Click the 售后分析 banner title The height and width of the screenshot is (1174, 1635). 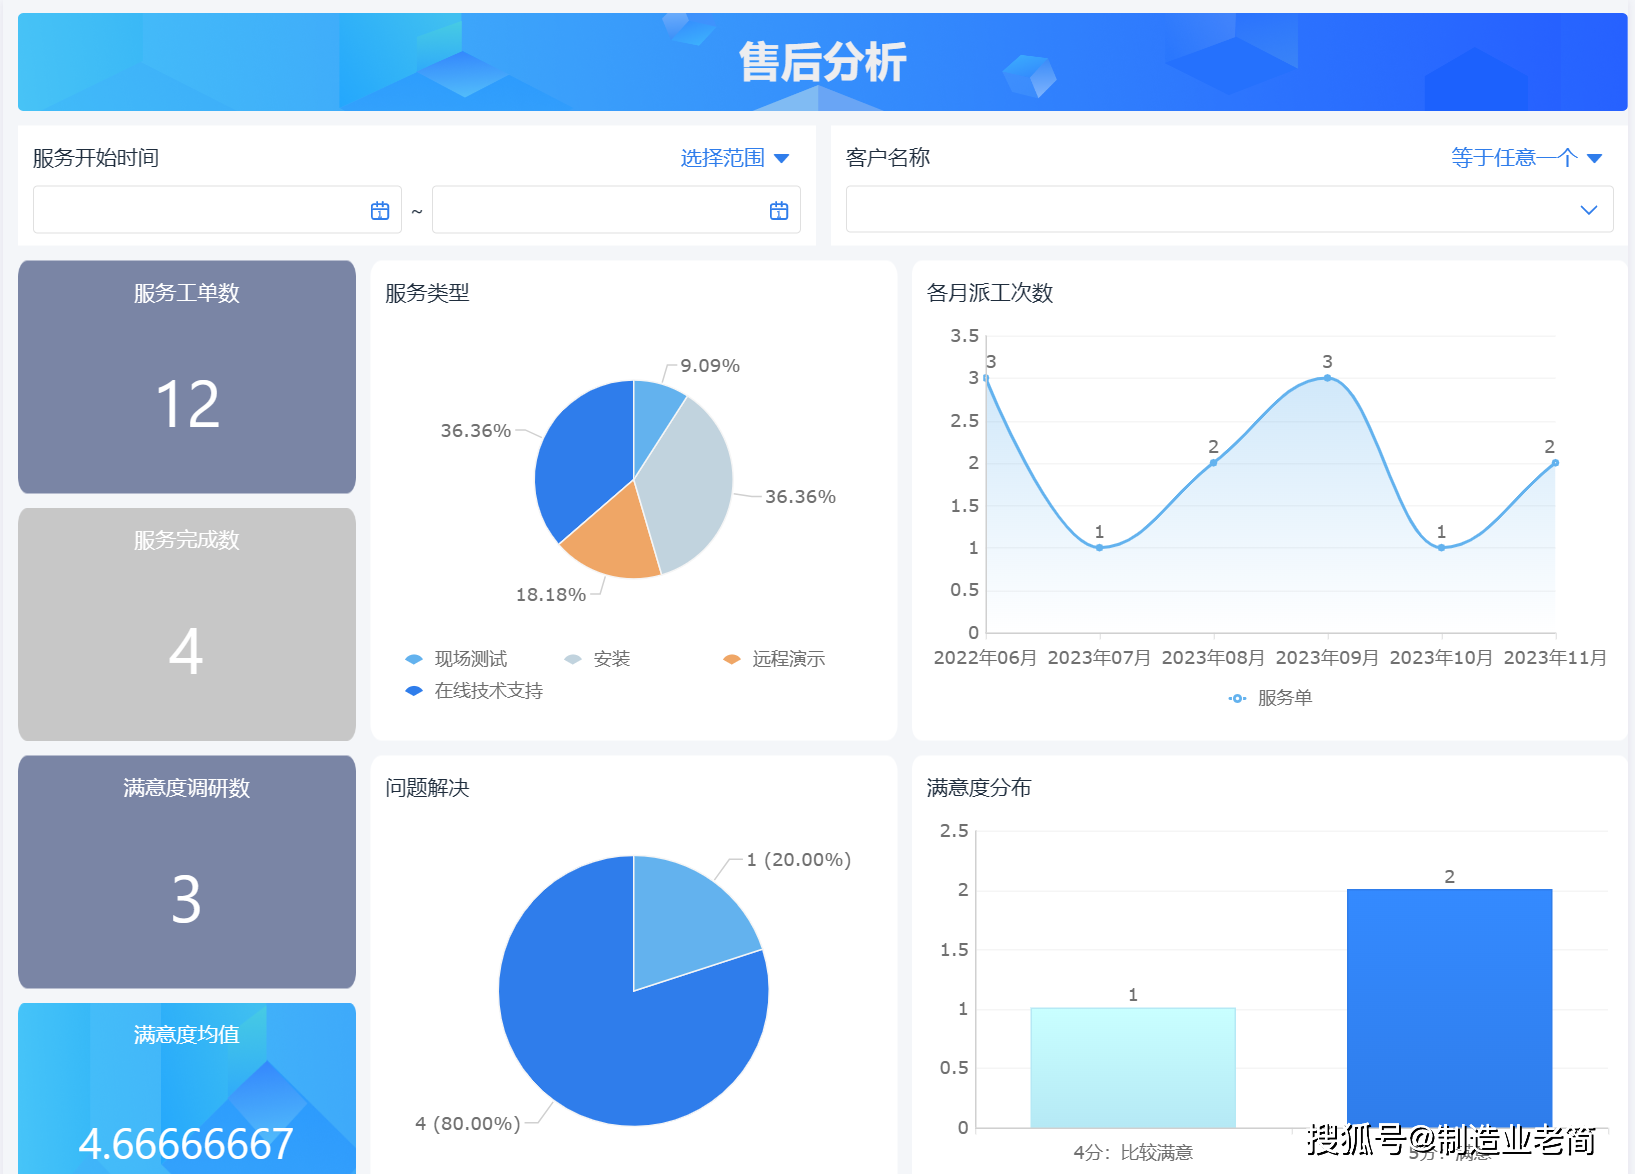822,62
